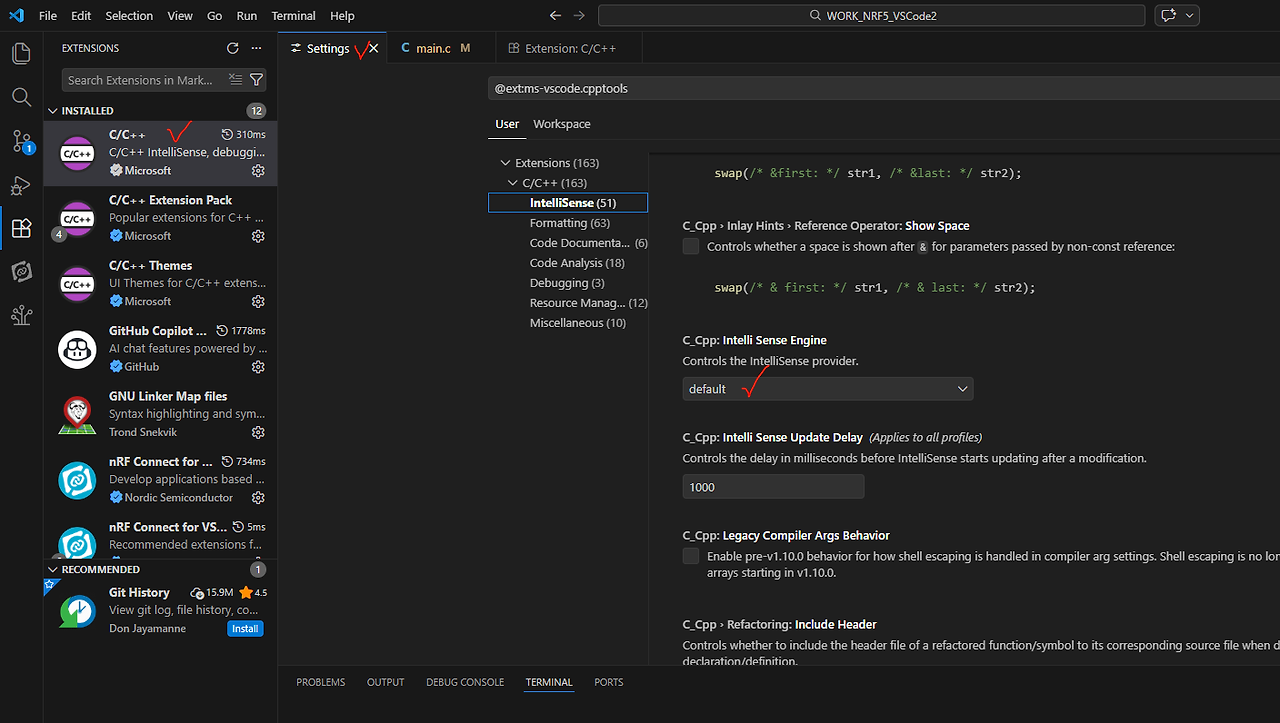Open manage gear for Nordic Semiconductor nRF Connect
The width and height of the screenshot is (1280, 723).
point(258,497)
